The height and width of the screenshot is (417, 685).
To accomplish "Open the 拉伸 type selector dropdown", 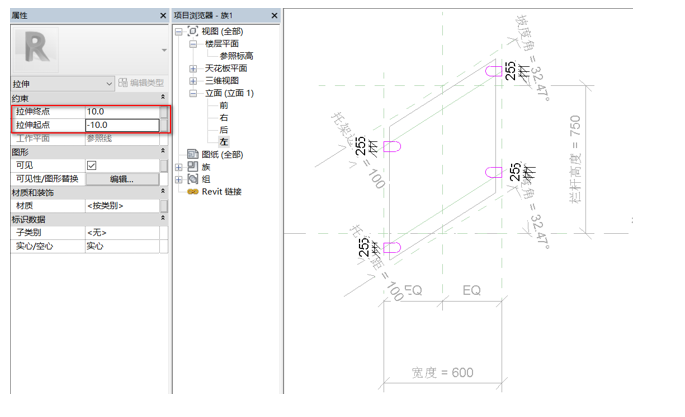I will point(63,83).
